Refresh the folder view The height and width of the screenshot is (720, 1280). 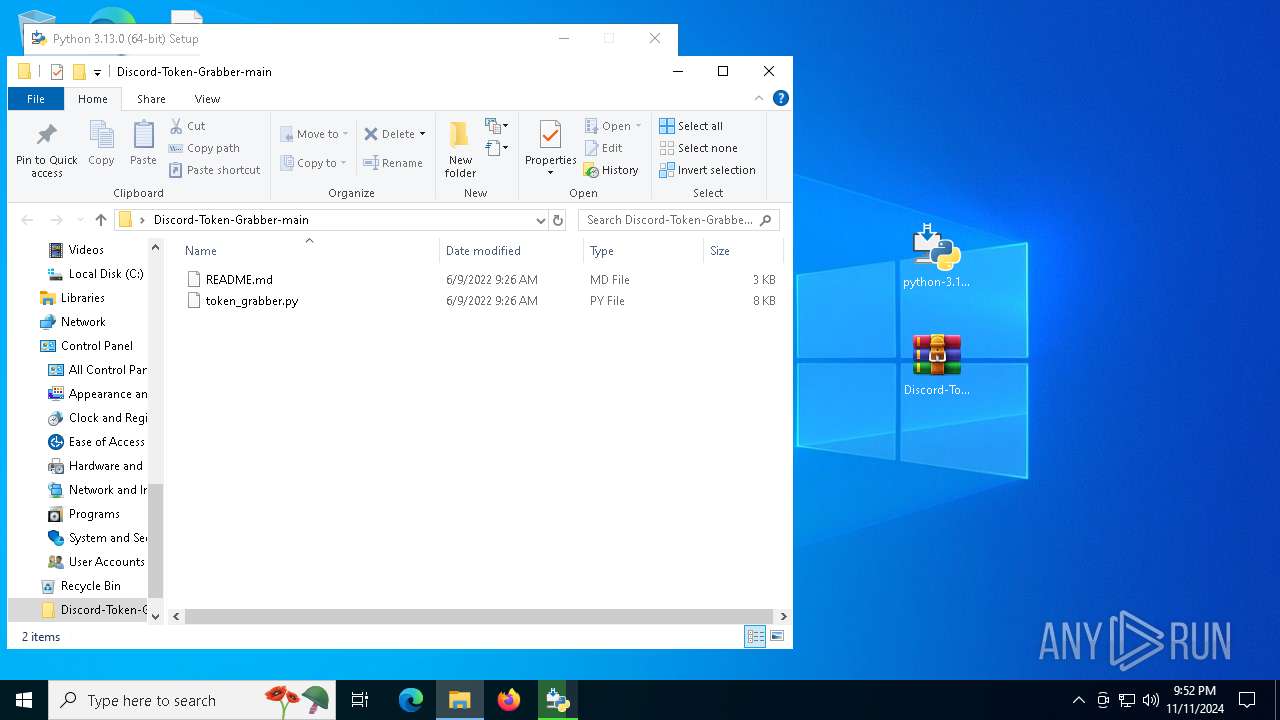558,220
